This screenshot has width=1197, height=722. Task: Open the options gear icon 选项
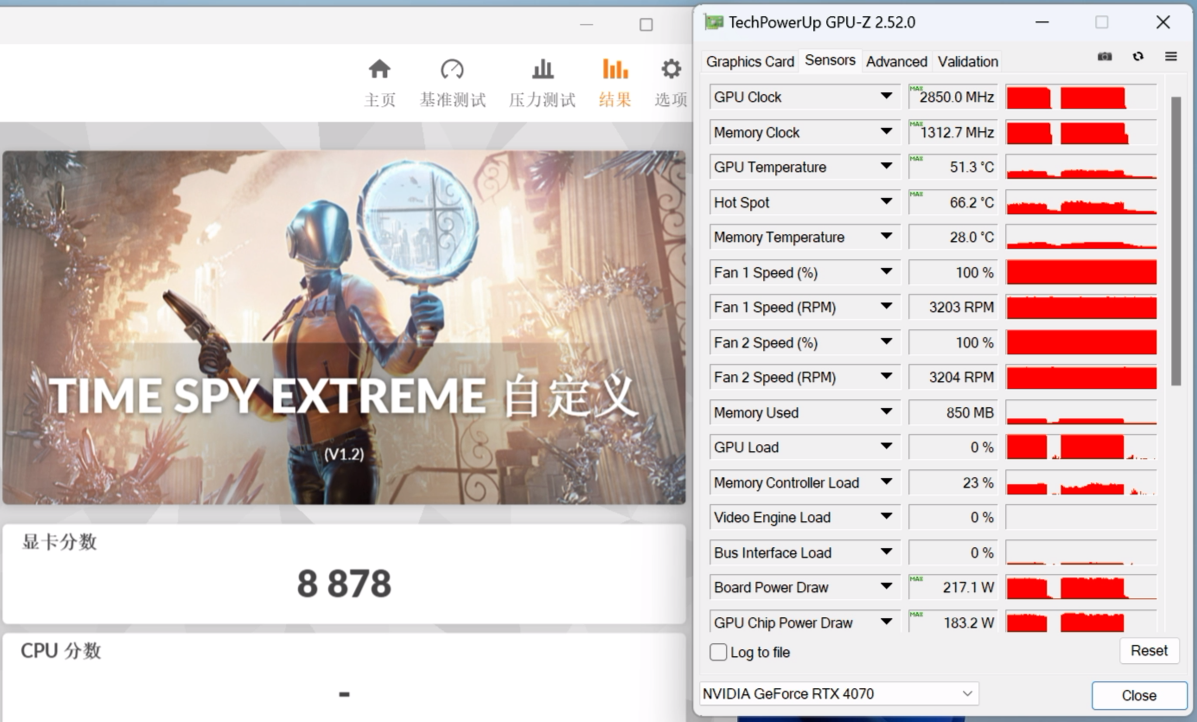pos(671,70)
